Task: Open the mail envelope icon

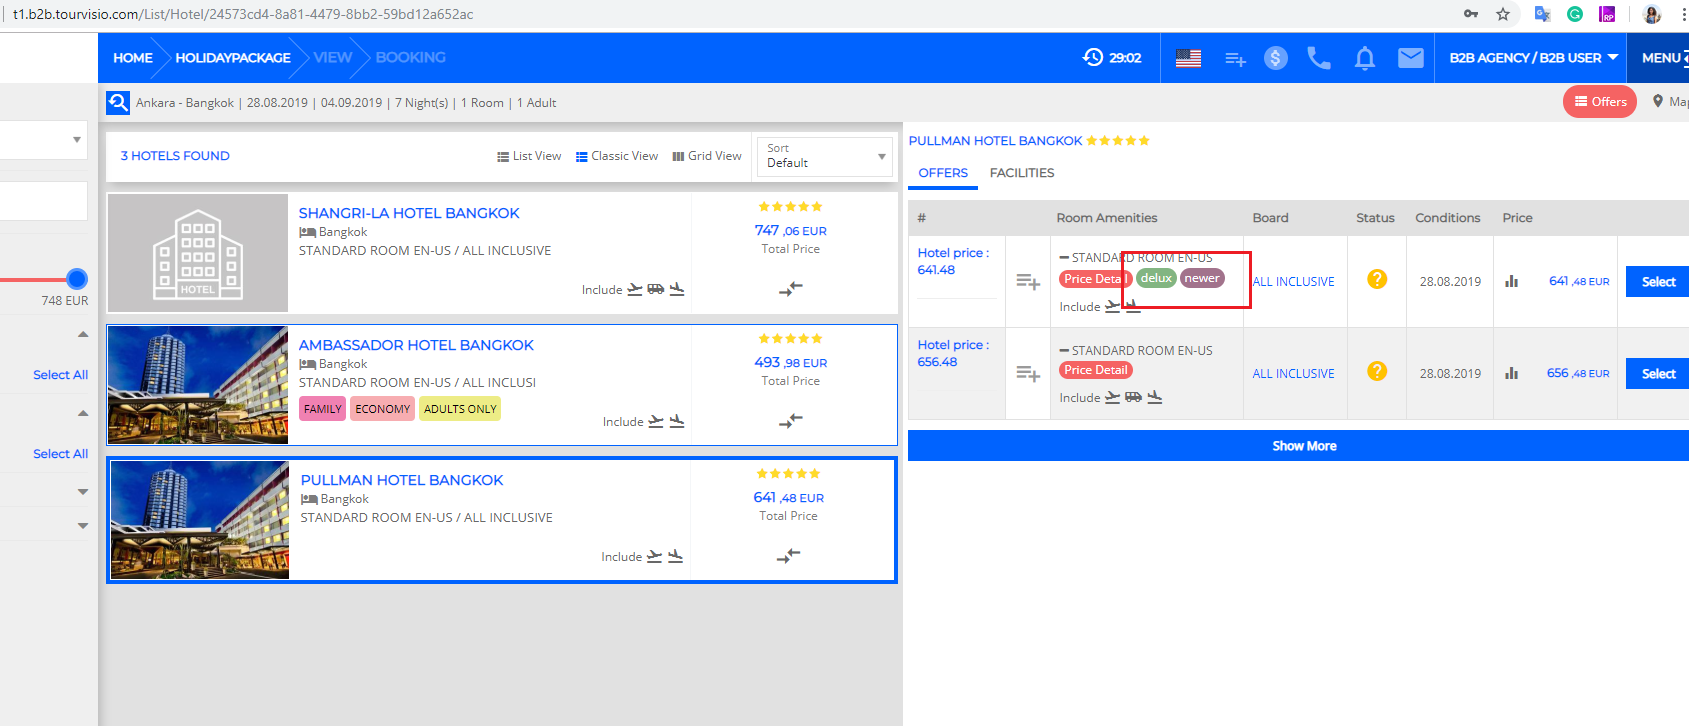Action: point(1410,58)
